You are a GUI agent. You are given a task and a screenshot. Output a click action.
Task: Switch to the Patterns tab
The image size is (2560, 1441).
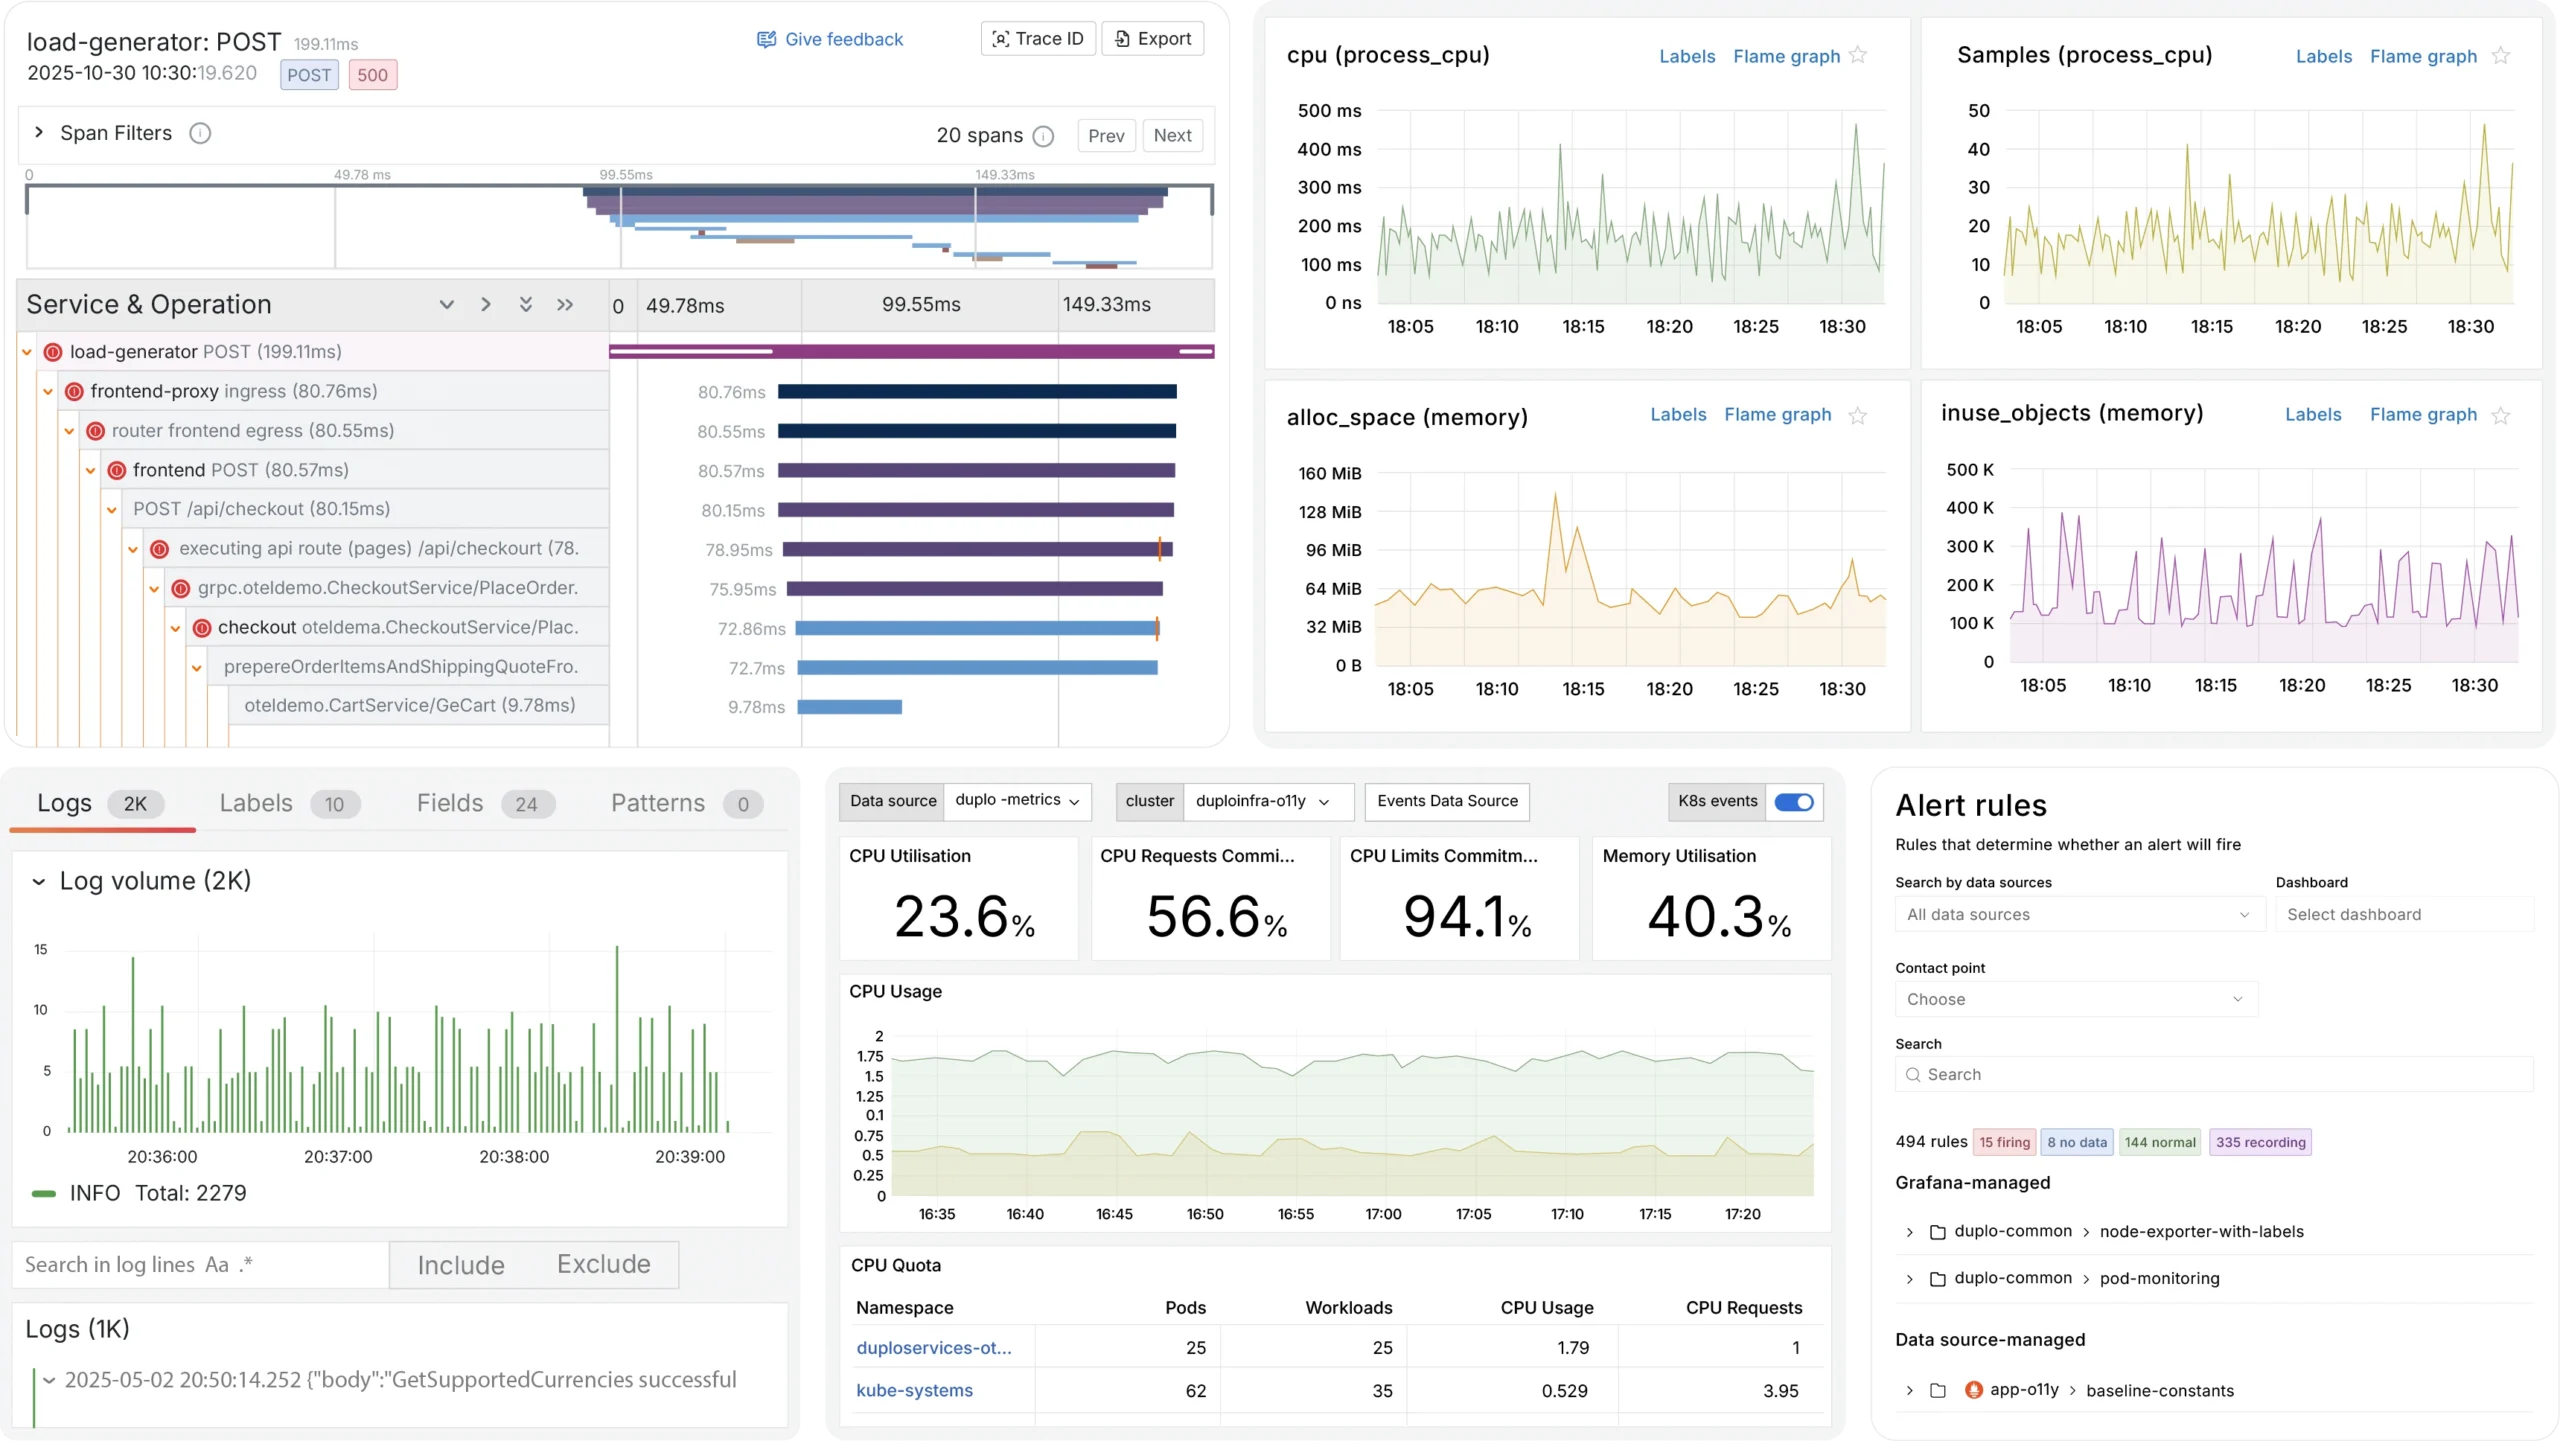[656, 803]
